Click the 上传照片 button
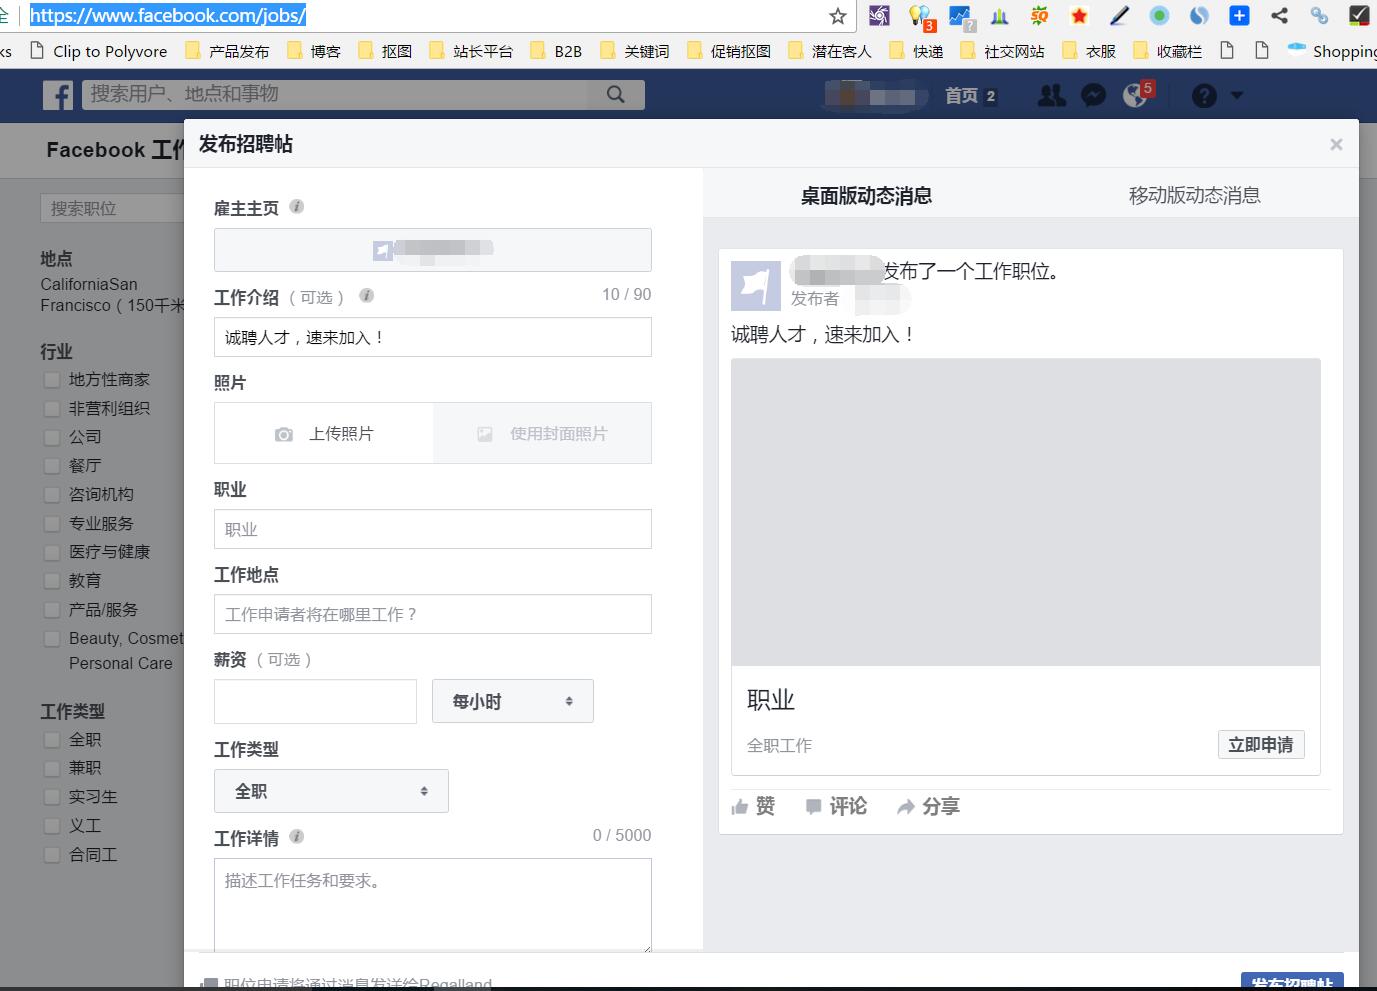Screen dimensions: 1377x991 324,434
